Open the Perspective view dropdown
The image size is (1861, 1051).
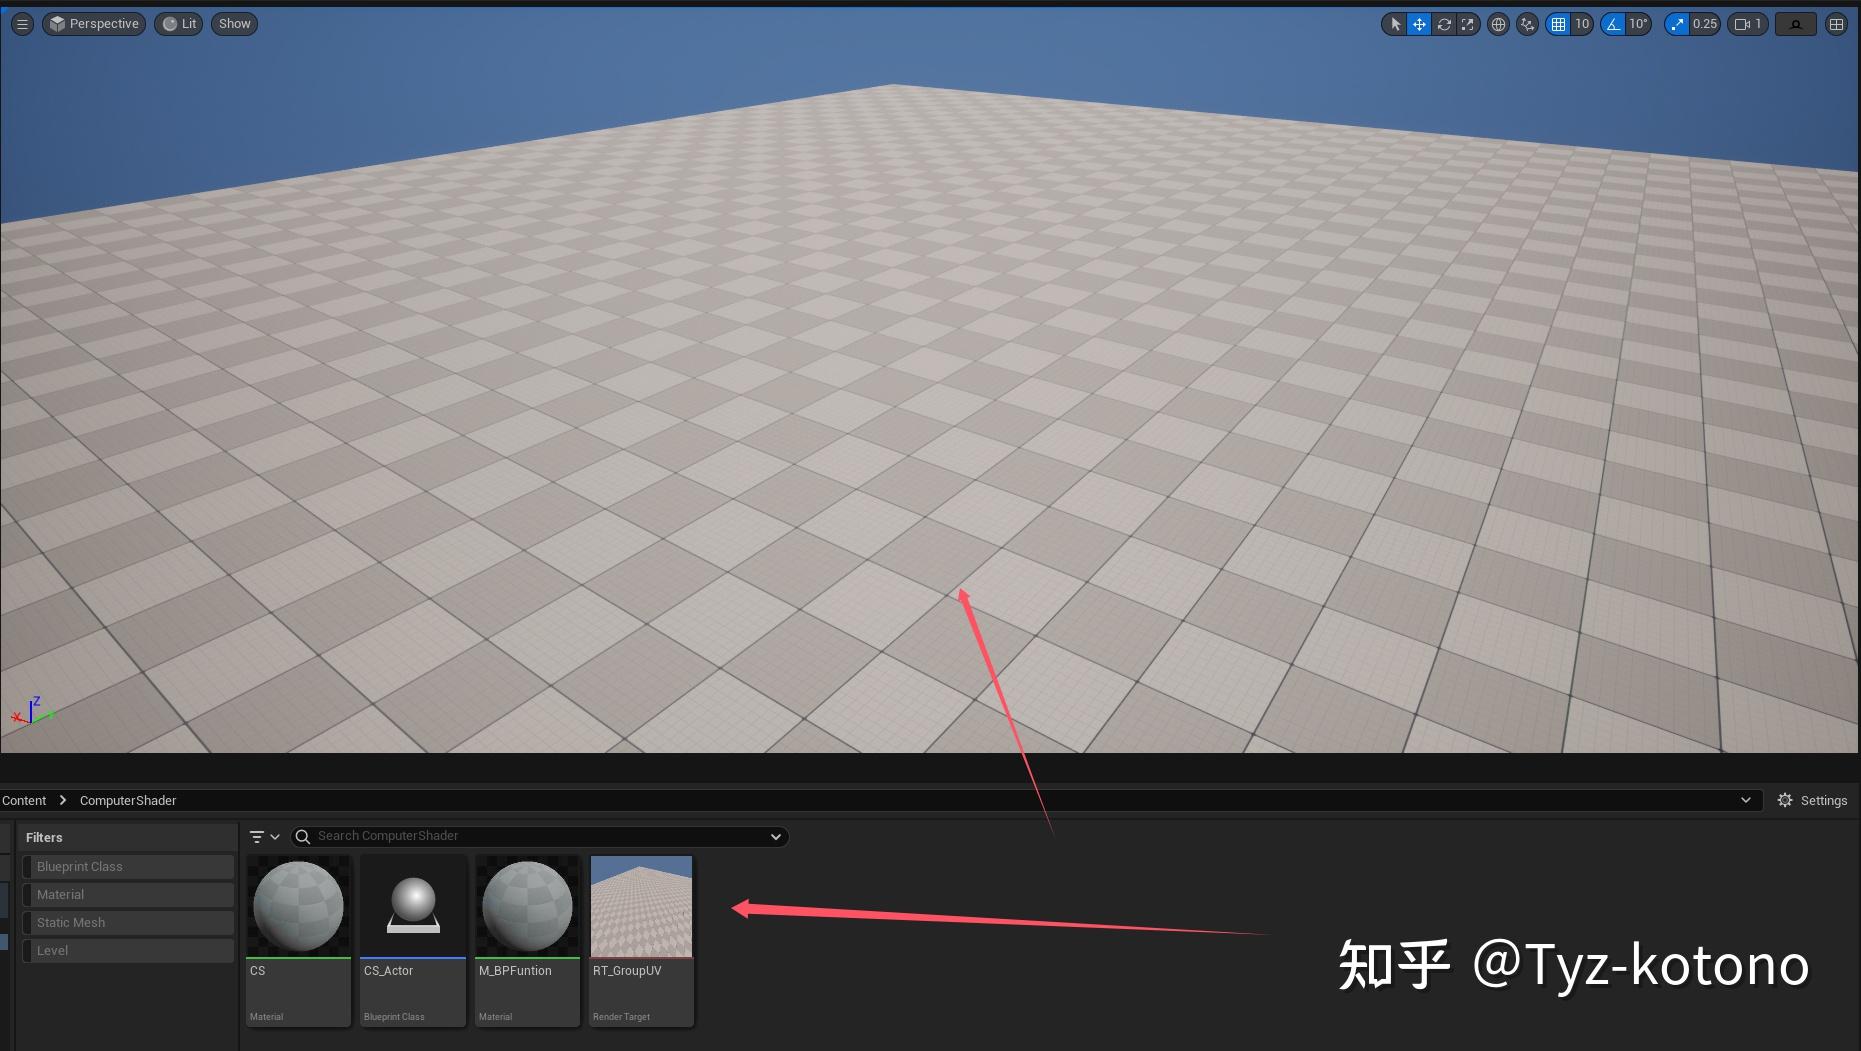pos(94,23)
